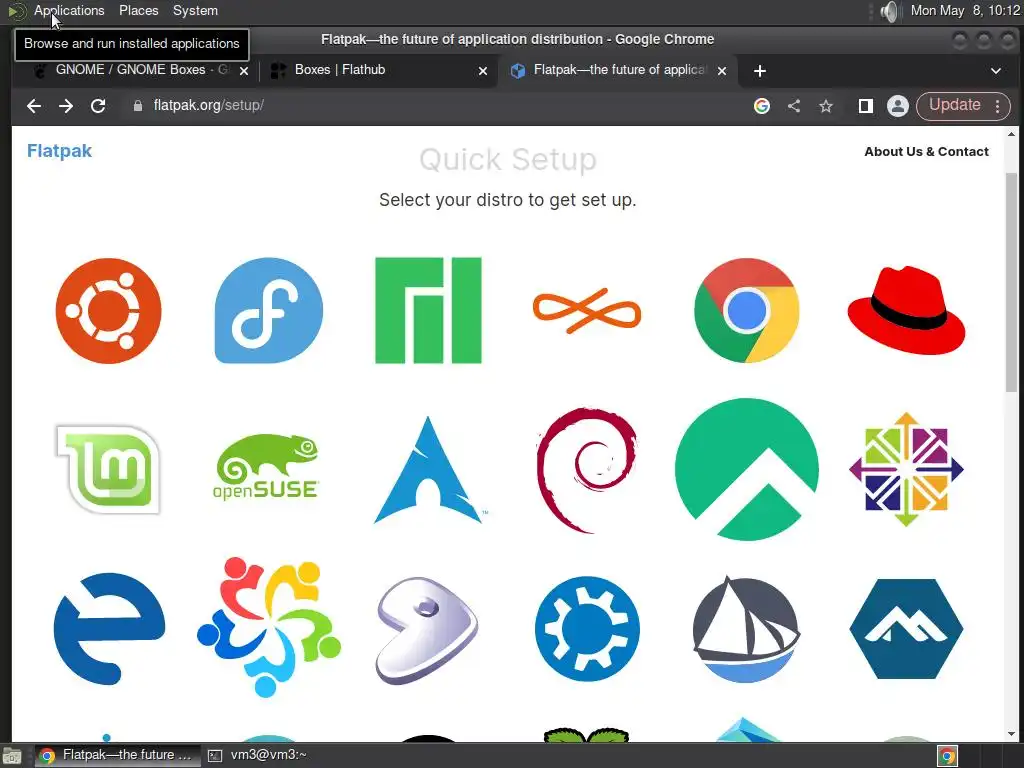
Task: Select the Rocky Linux logo
Action: click(746, 470)
